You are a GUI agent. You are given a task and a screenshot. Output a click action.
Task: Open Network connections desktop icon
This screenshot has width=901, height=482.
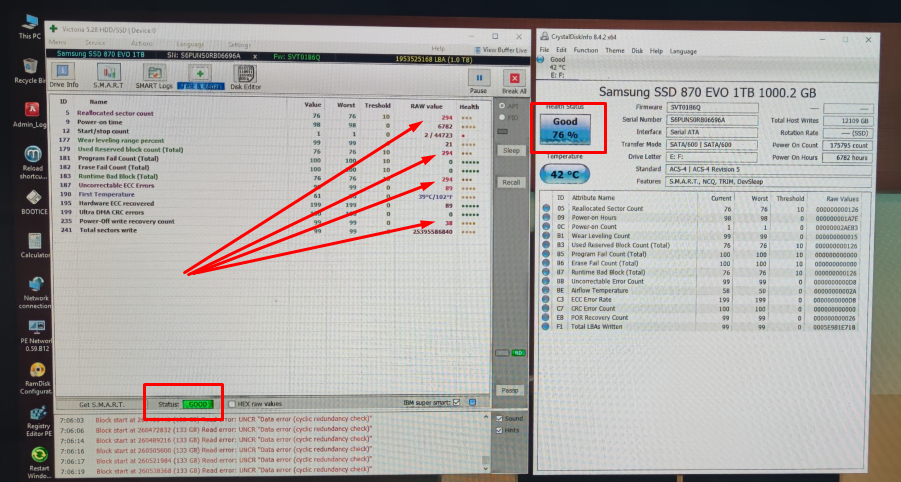click(36, 292)
